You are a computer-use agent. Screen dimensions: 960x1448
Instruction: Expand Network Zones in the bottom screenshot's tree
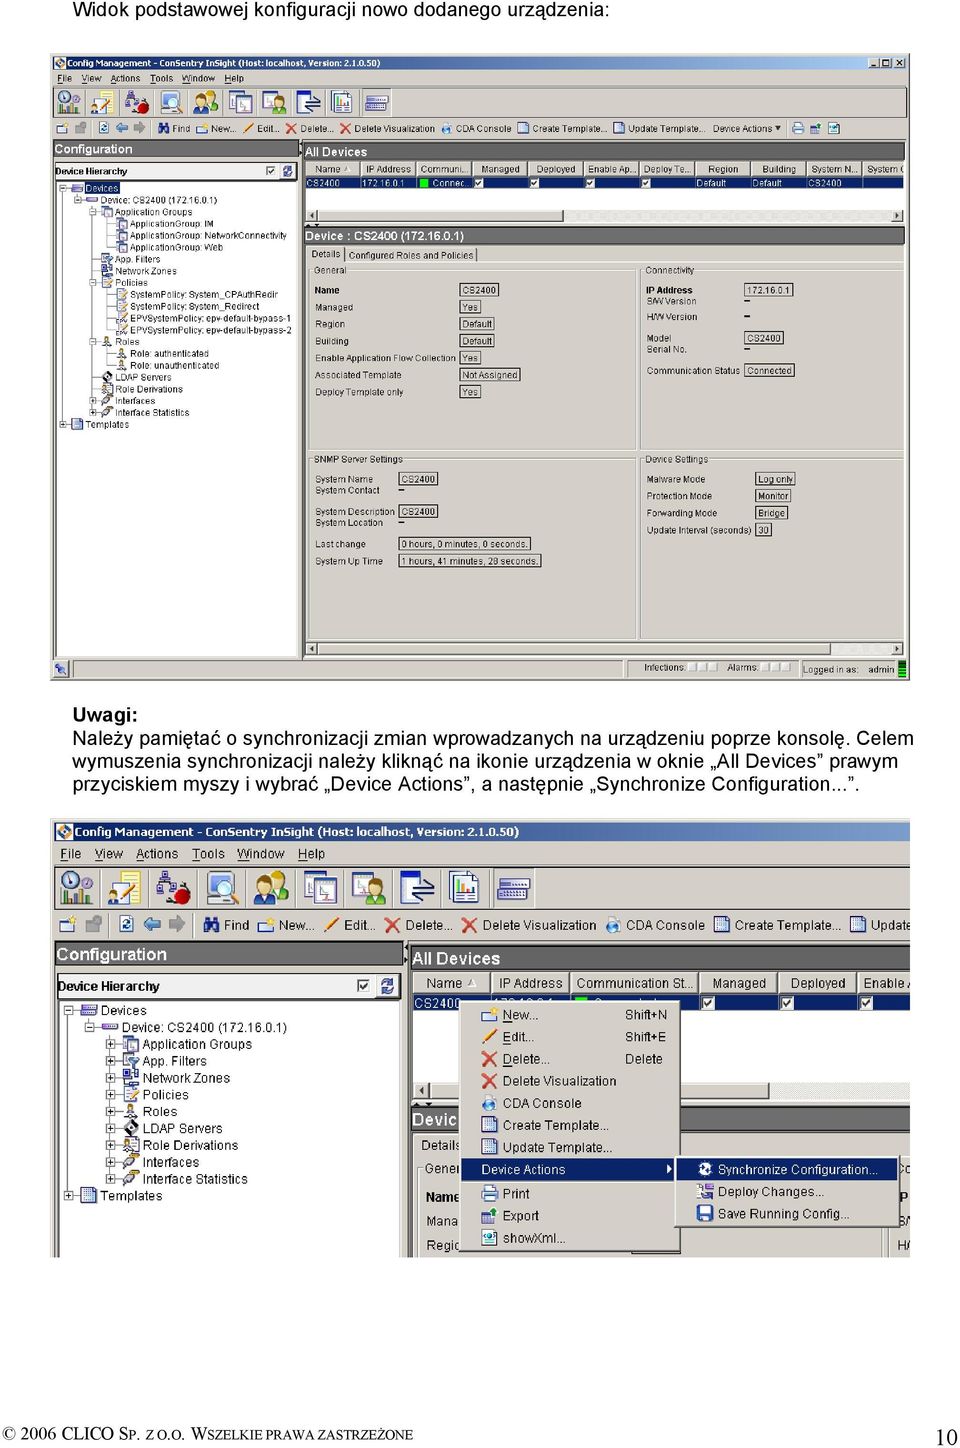tap(111, 1078)
